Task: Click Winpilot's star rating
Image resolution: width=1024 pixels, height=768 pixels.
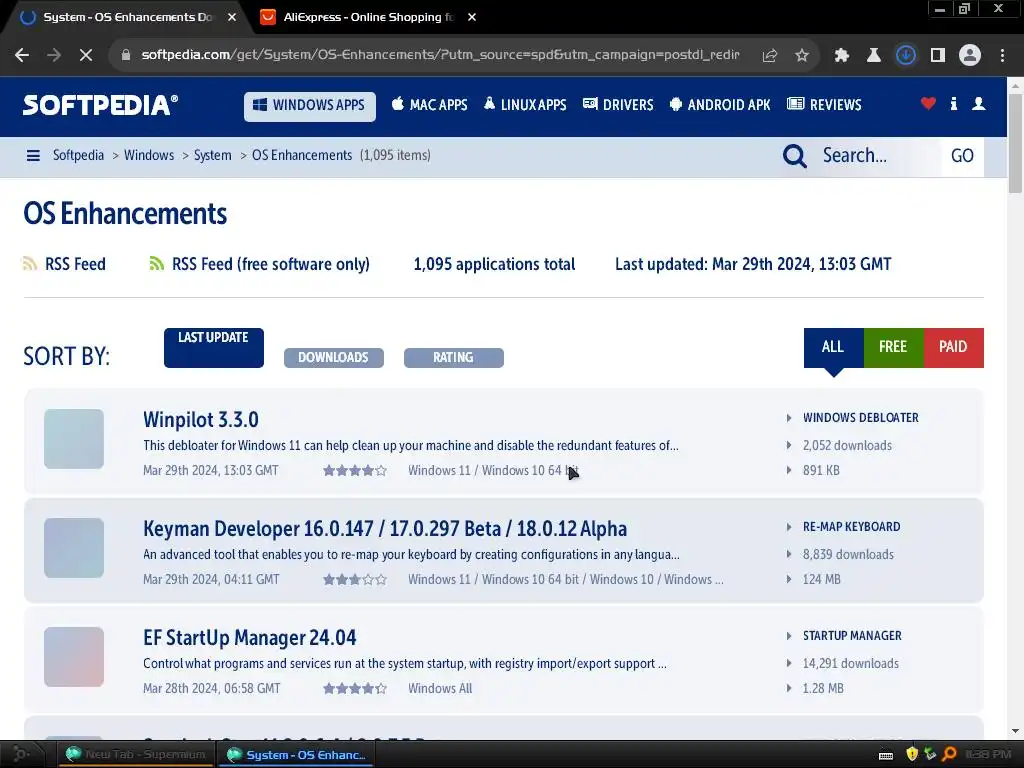Action: click(x=355, y=470)
